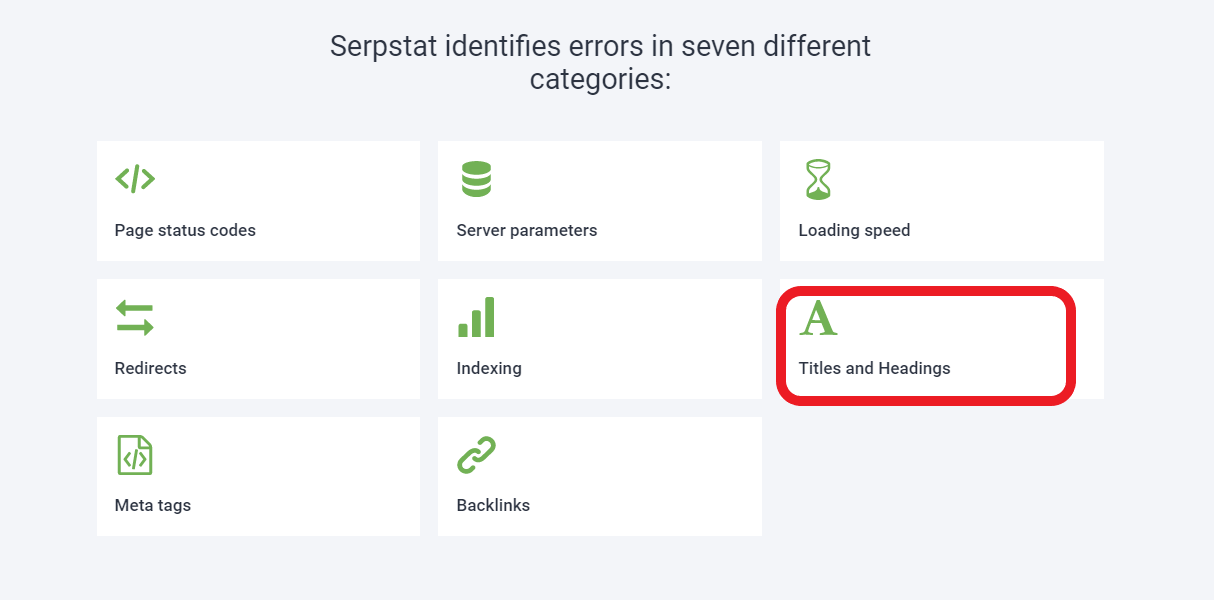Click the bar chart Indexing icon
Viewport: 1214px width, 600px height.
tap(476, 317)
